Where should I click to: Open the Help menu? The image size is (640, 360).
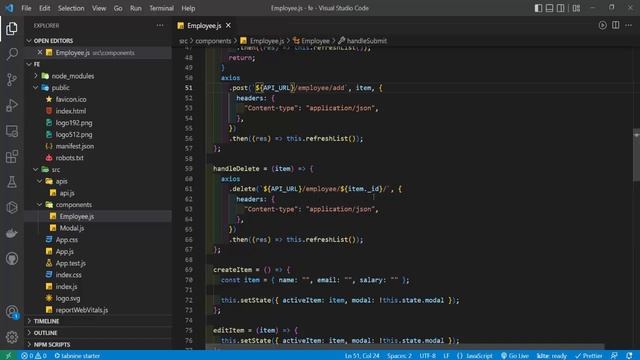pyautogui.click(x=188, y=8)
